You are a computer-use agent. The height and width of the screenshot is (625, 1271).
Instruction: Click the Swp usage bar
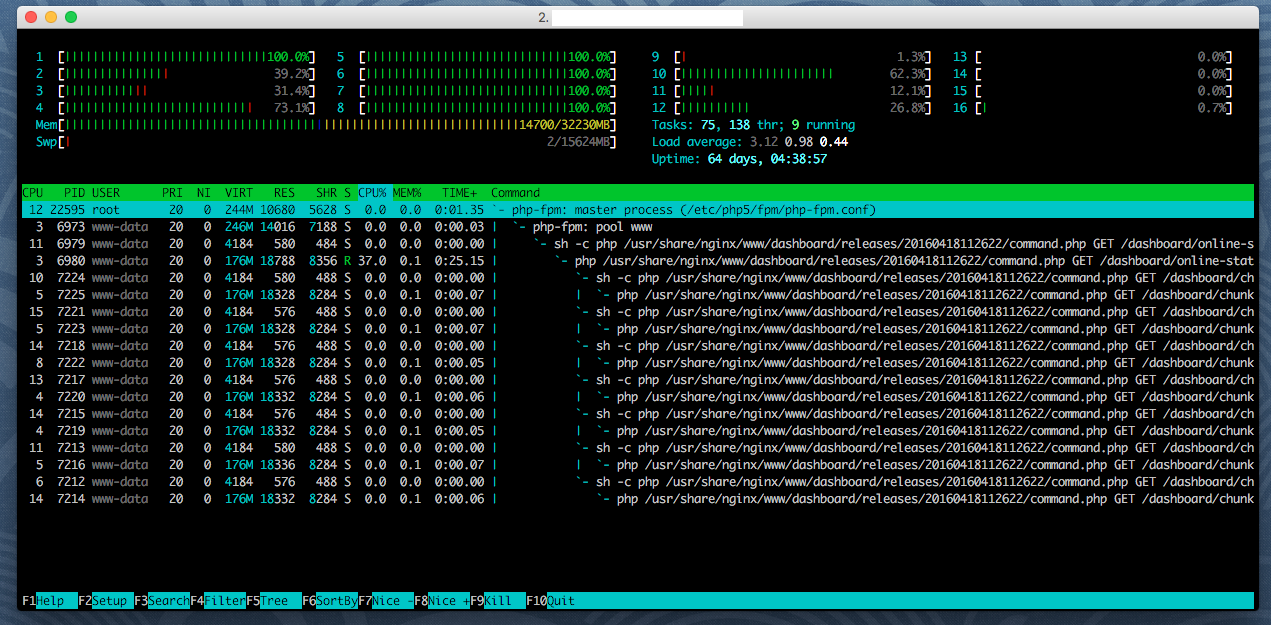tap(325, 142)
